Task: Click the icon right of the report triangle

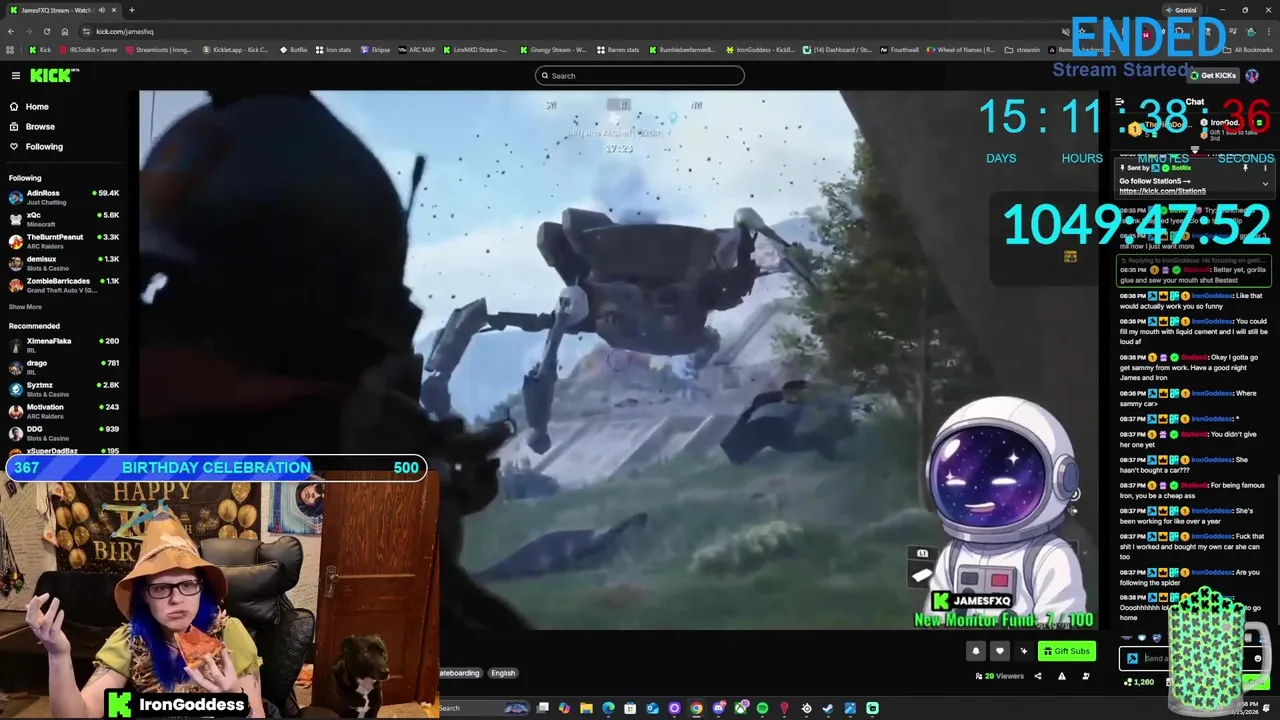Action: pos(1086,676)
